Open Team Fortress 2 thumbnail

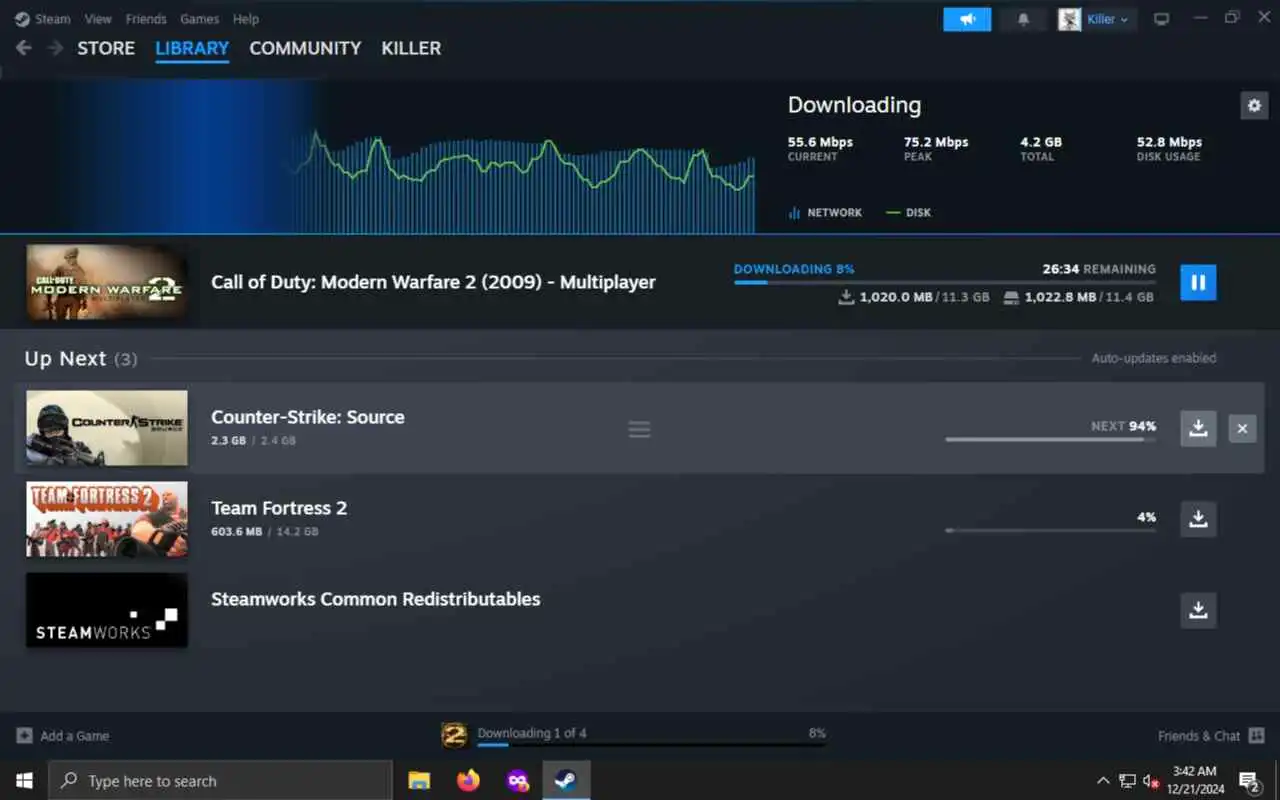pyautogui.click(x=107, y=519)
